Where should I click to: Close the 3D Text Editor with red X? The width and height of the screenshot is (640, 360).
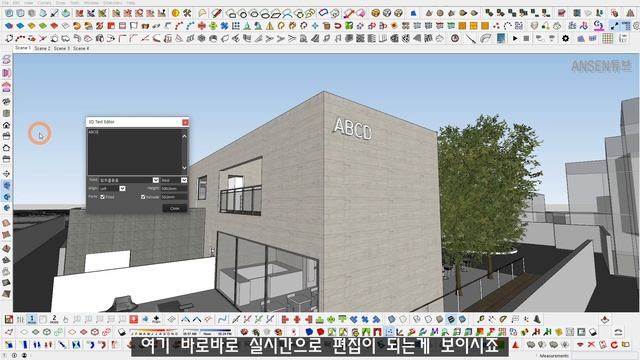[185, 122]
